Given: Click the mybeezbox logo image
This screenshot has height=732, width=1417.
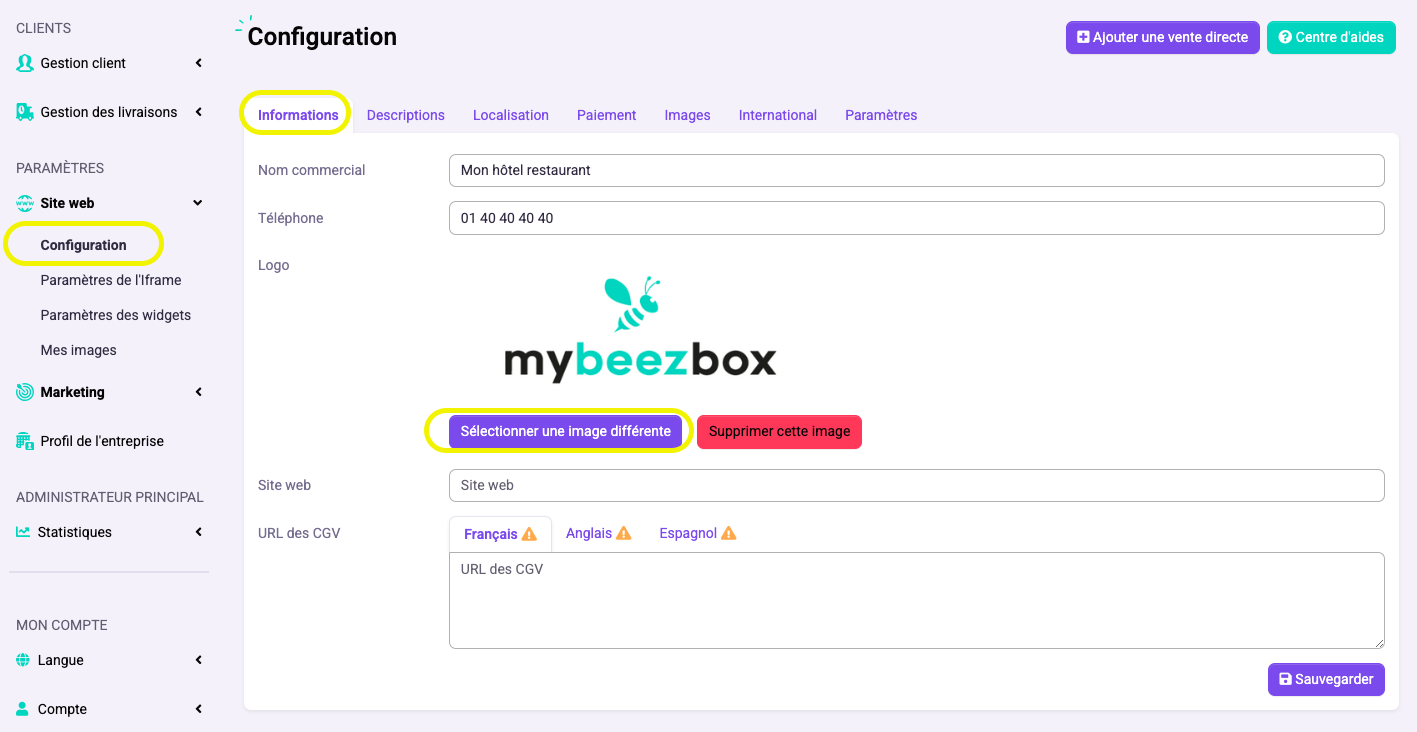Looking at the screenshot, I should (x=640, y=330).
